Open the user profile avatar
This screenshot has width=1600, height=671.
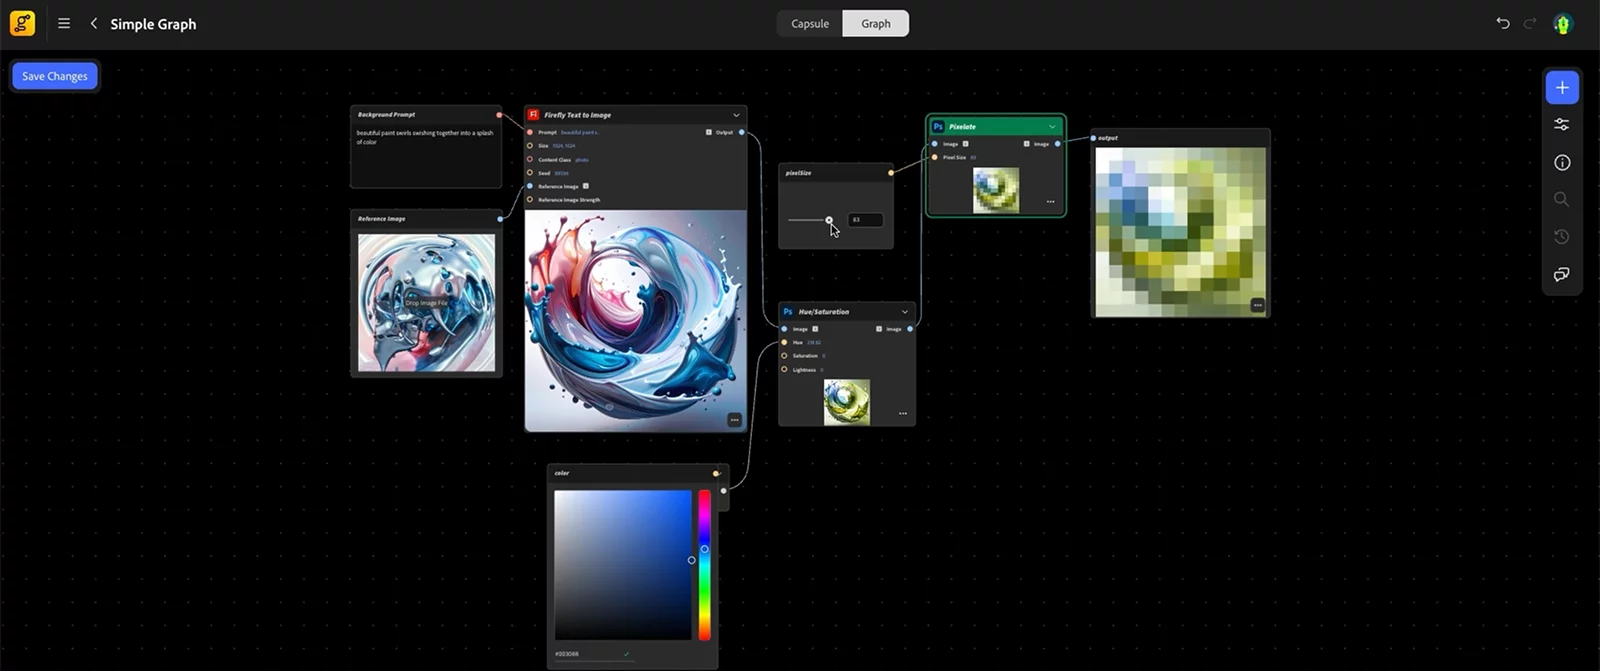[x=1562, y=24]
